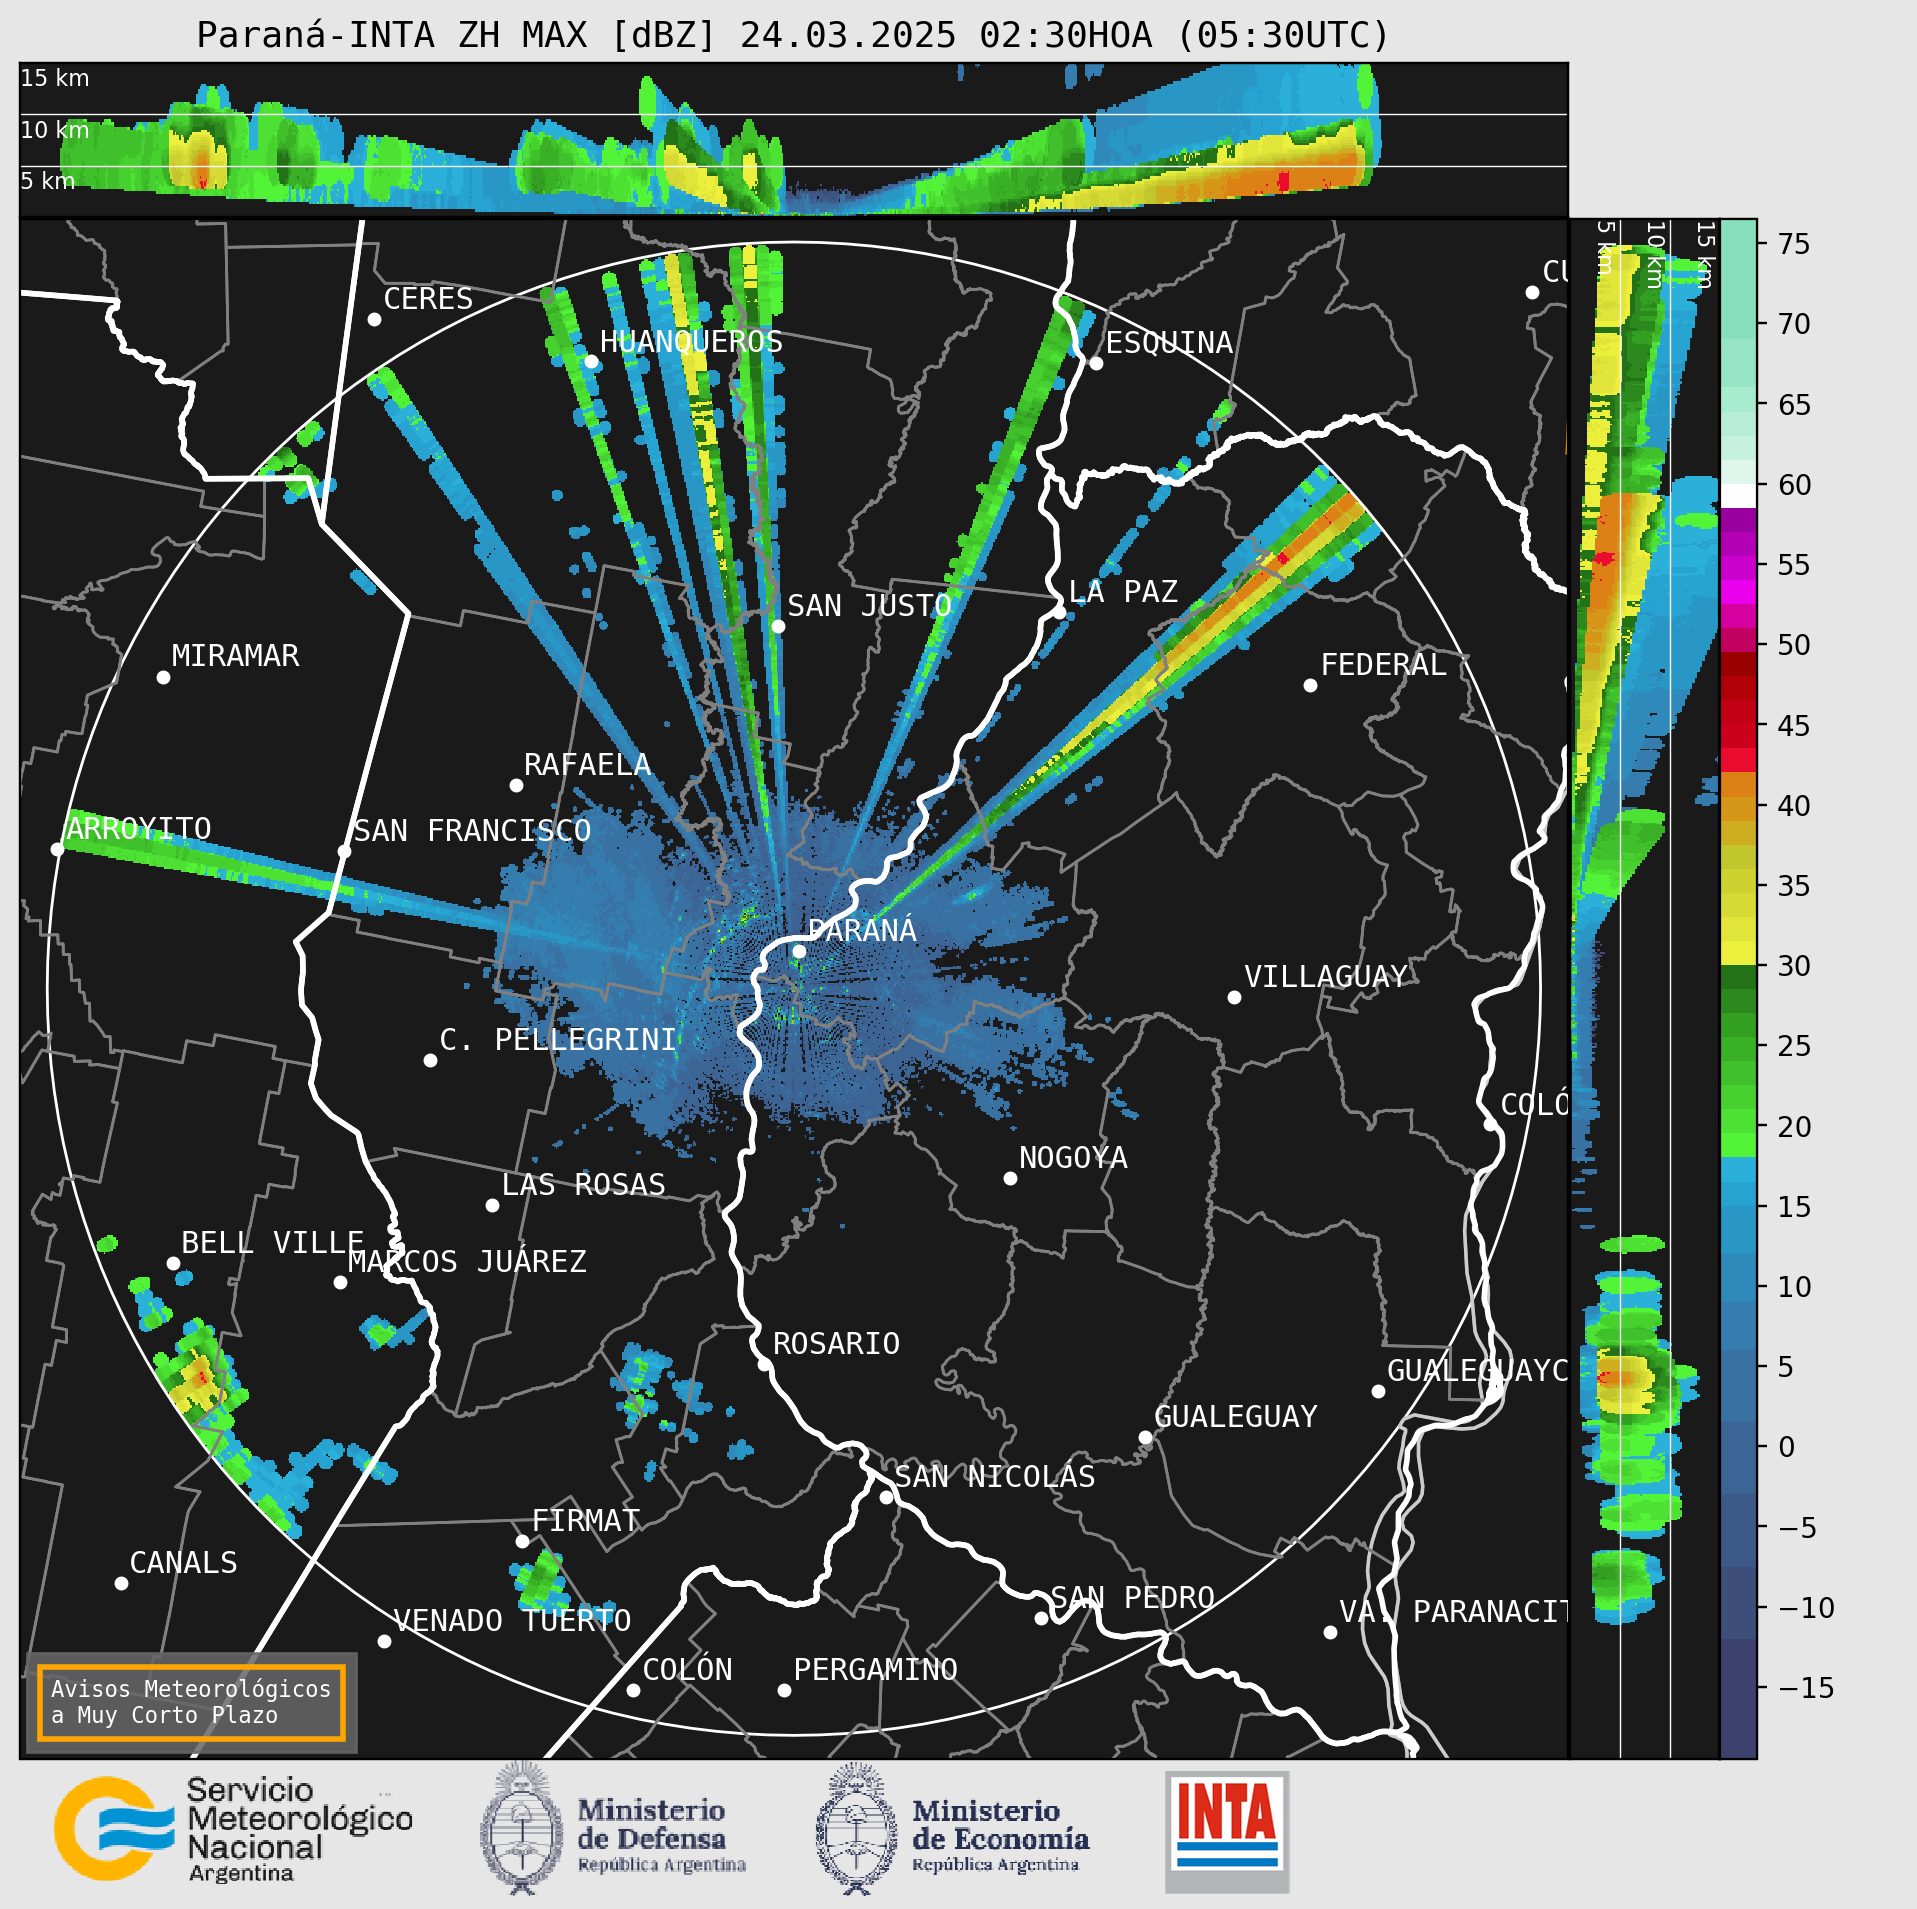Screen dimensions: 1917x1909
Task: Click the CANALS label
Action: [x=184, y=1562]
